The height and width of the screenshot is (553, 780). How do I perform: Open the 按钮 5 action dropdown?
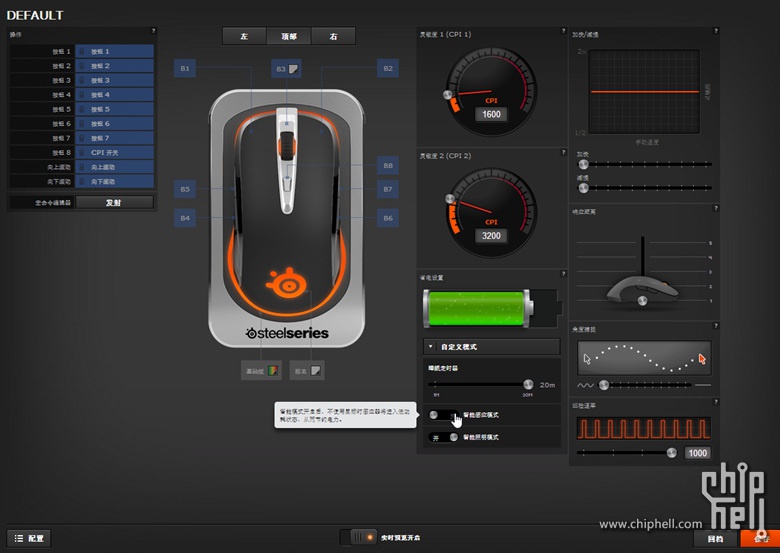[114, 109]
